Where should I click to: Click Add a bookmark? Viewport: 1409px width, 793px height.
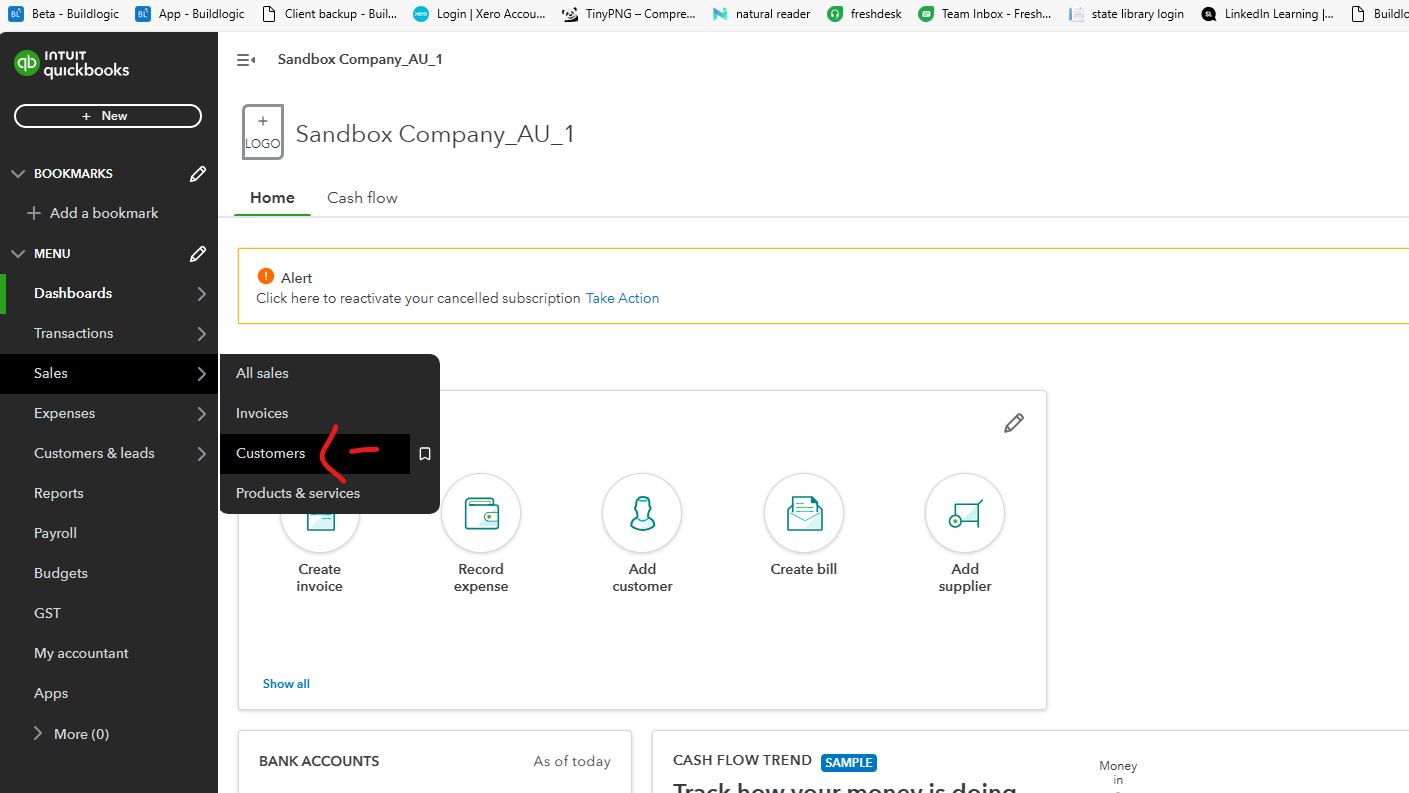(x=92, y=213)
